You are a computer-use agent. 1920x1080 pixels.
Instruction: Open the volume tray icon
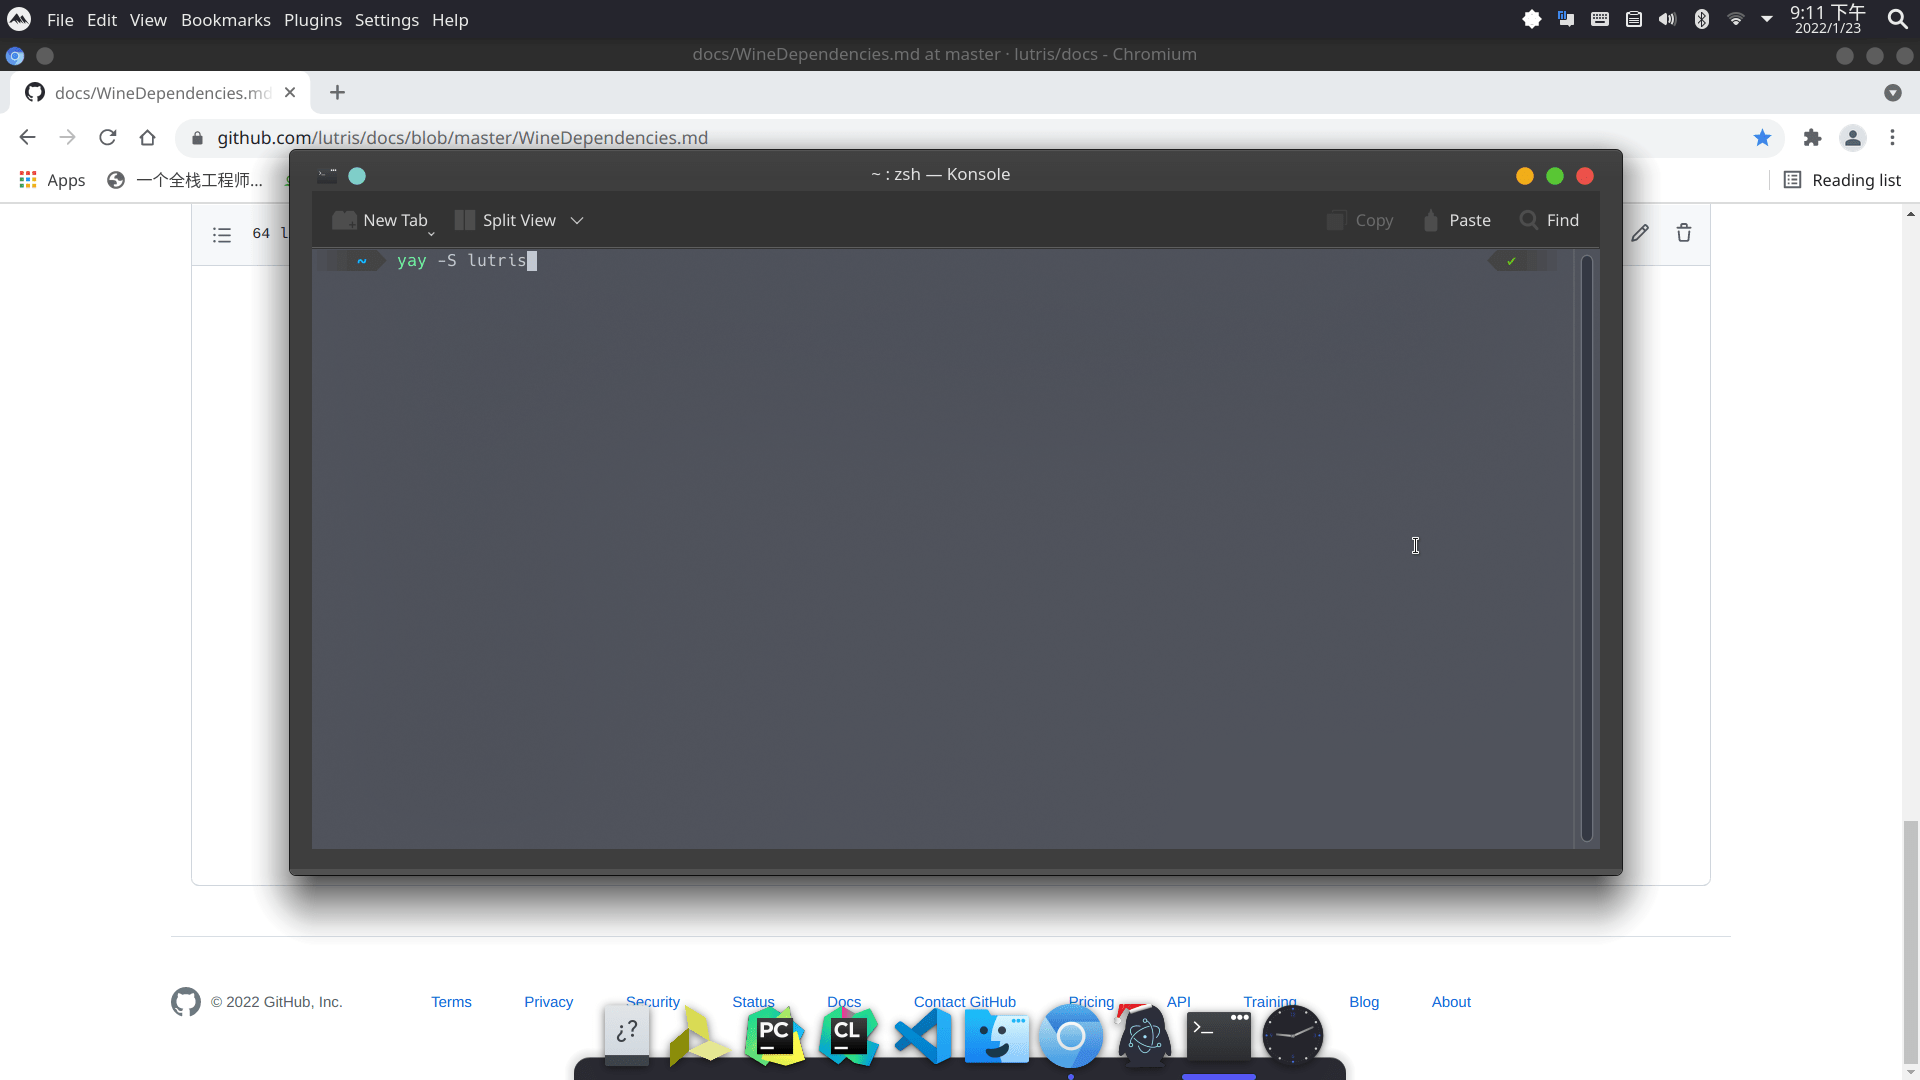[1667, 19]
